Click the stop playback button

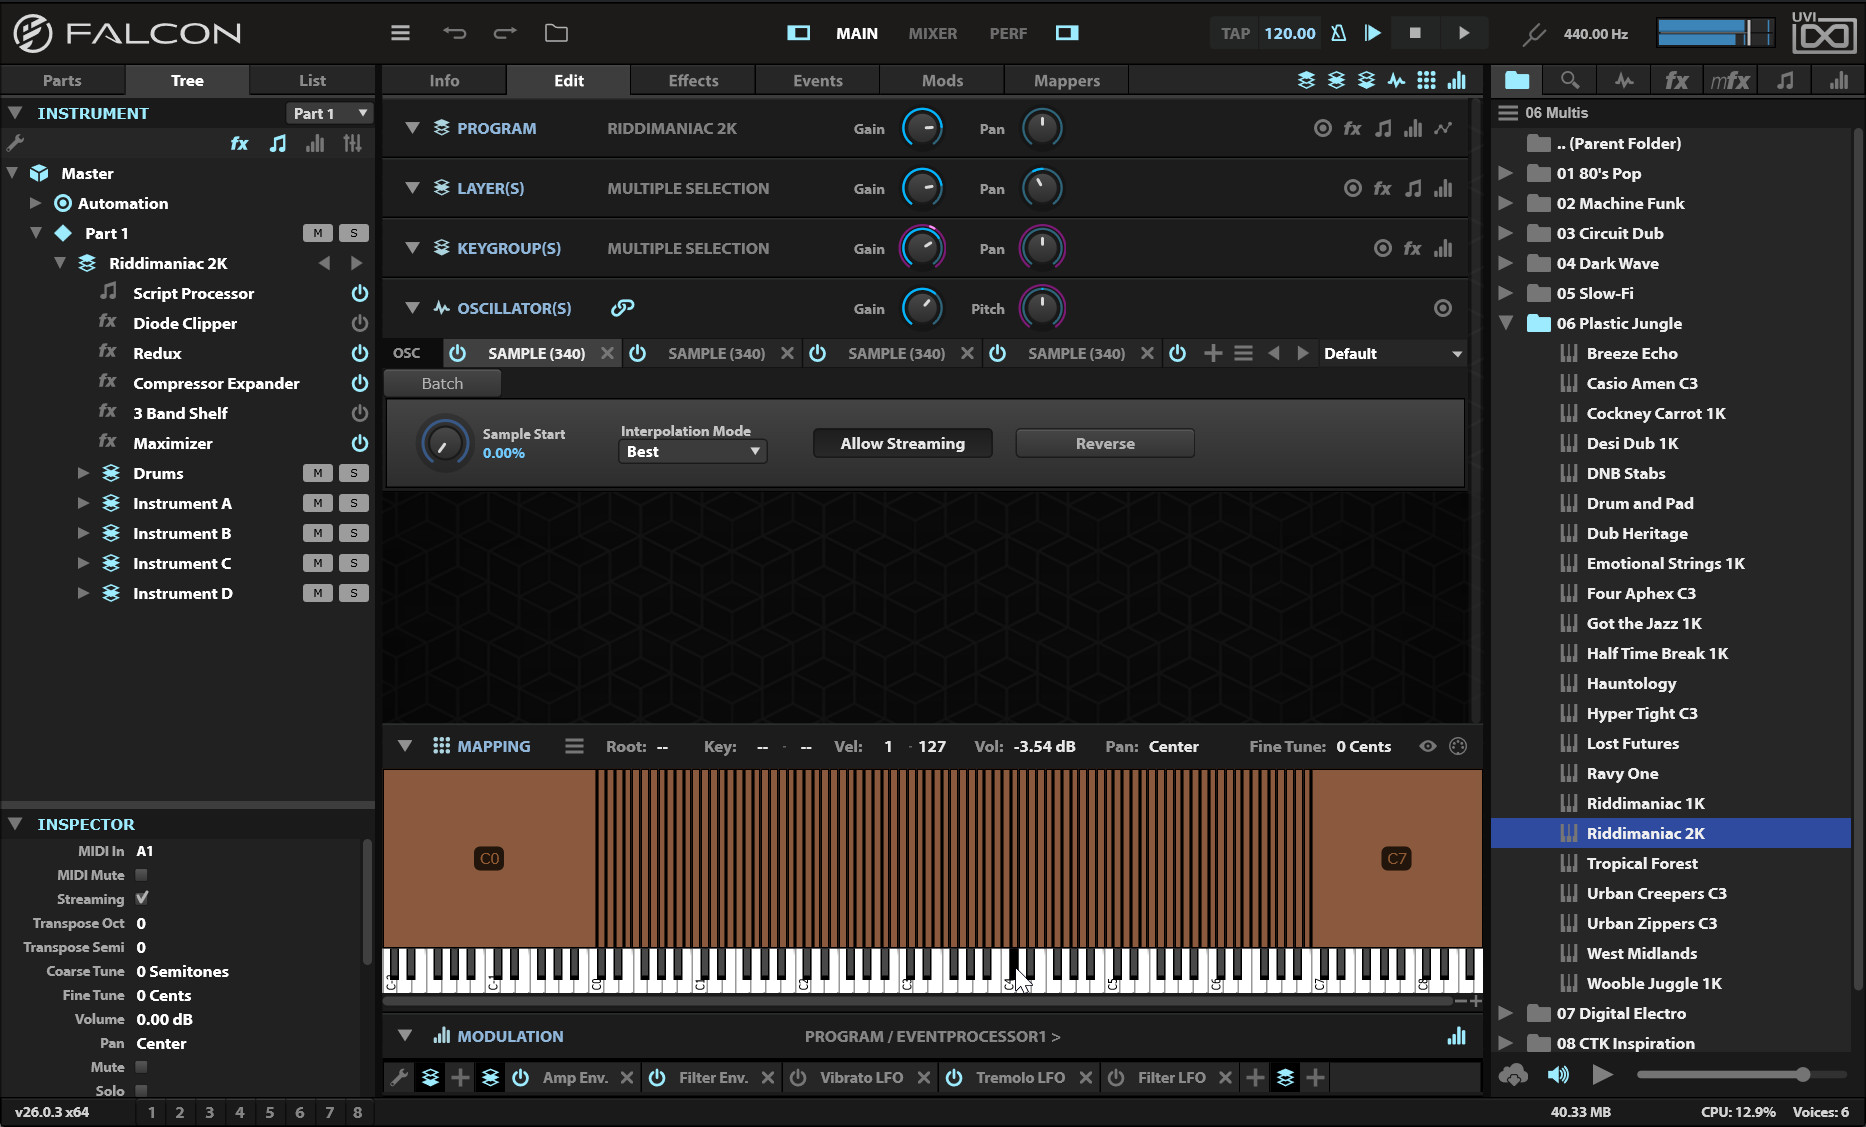click(x=1415, y=33)
